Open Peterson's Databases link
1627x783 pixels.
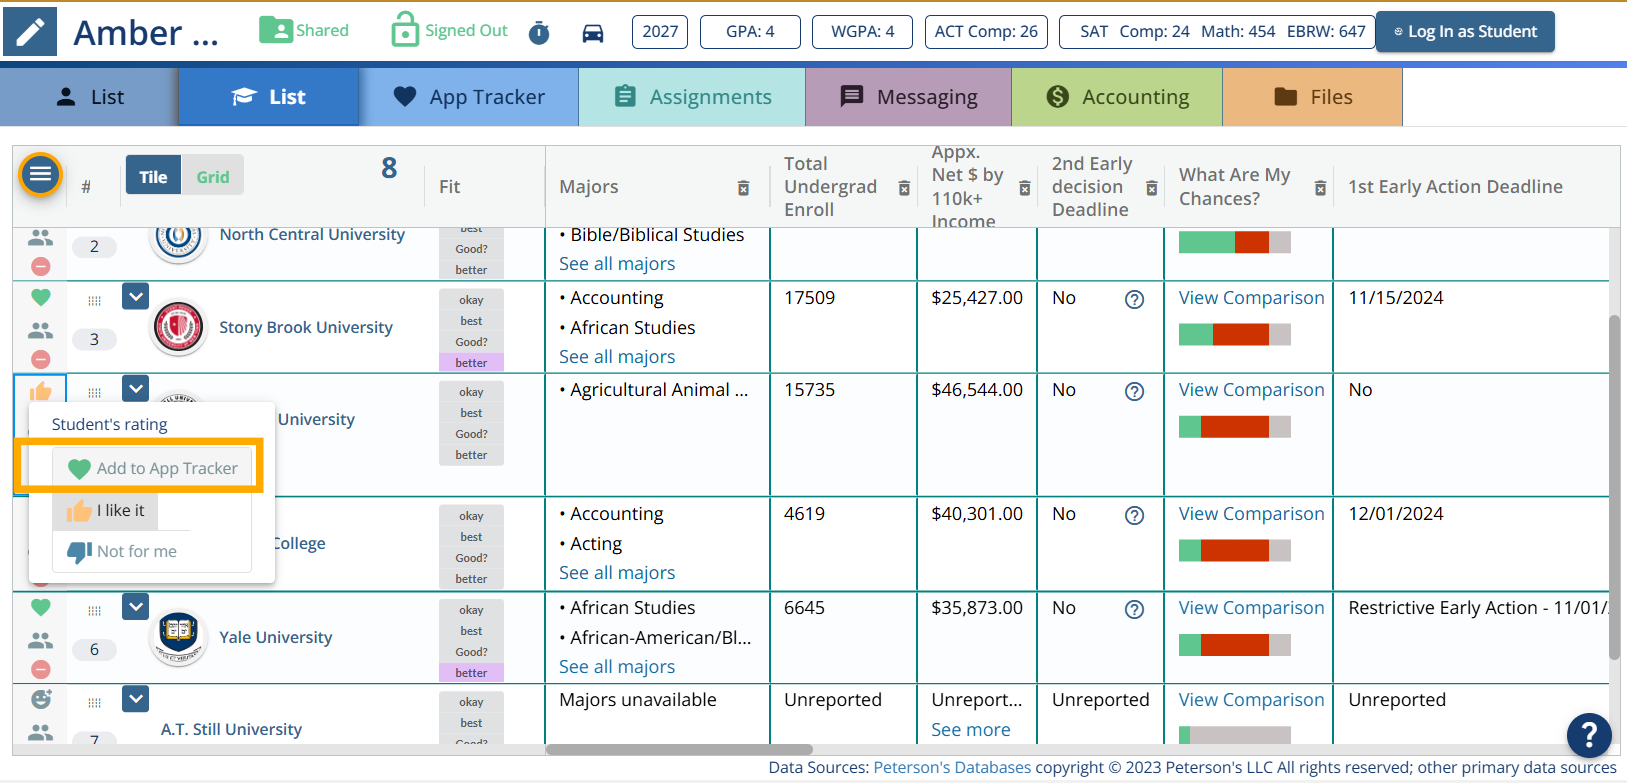(952, 768)
